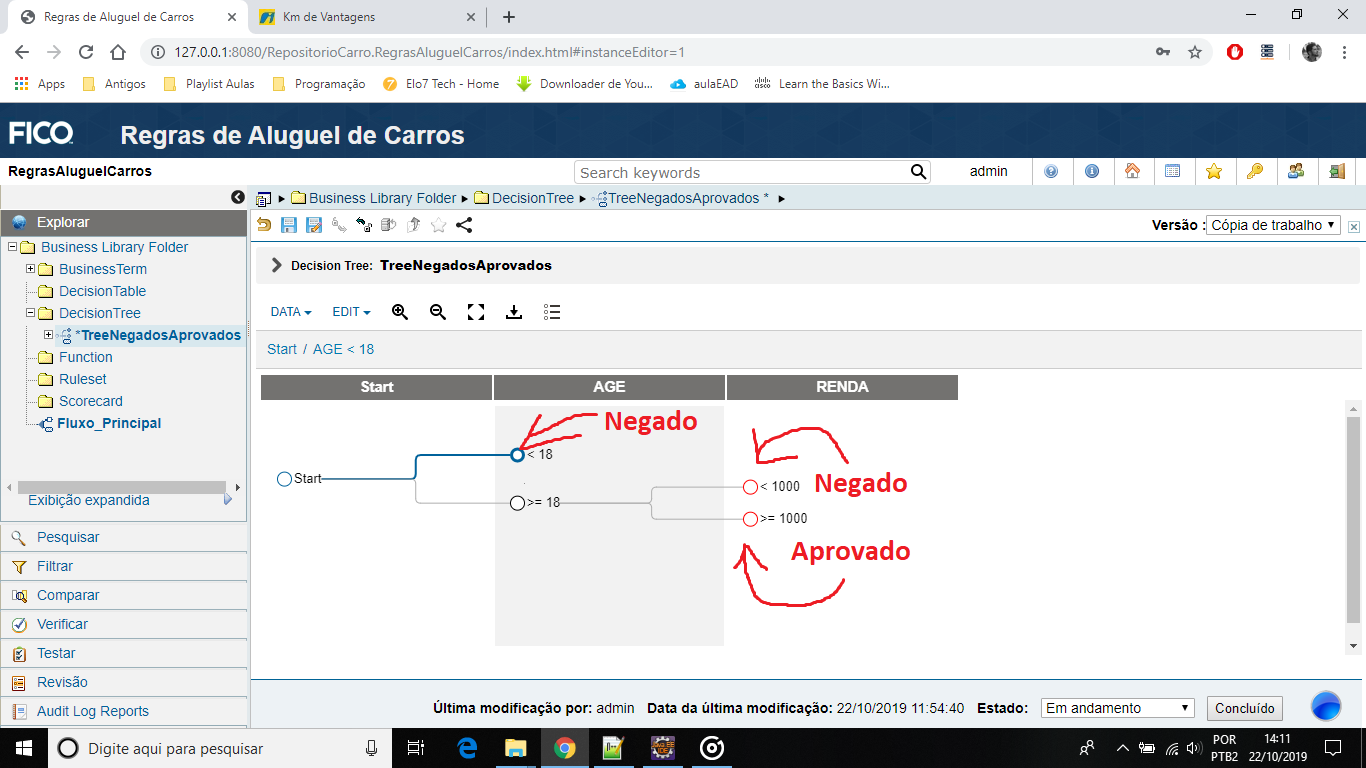Viewport: 1366px width, 768px height.
Task: Click the Concluído button at the bottom
Action: pos(1244,708)
